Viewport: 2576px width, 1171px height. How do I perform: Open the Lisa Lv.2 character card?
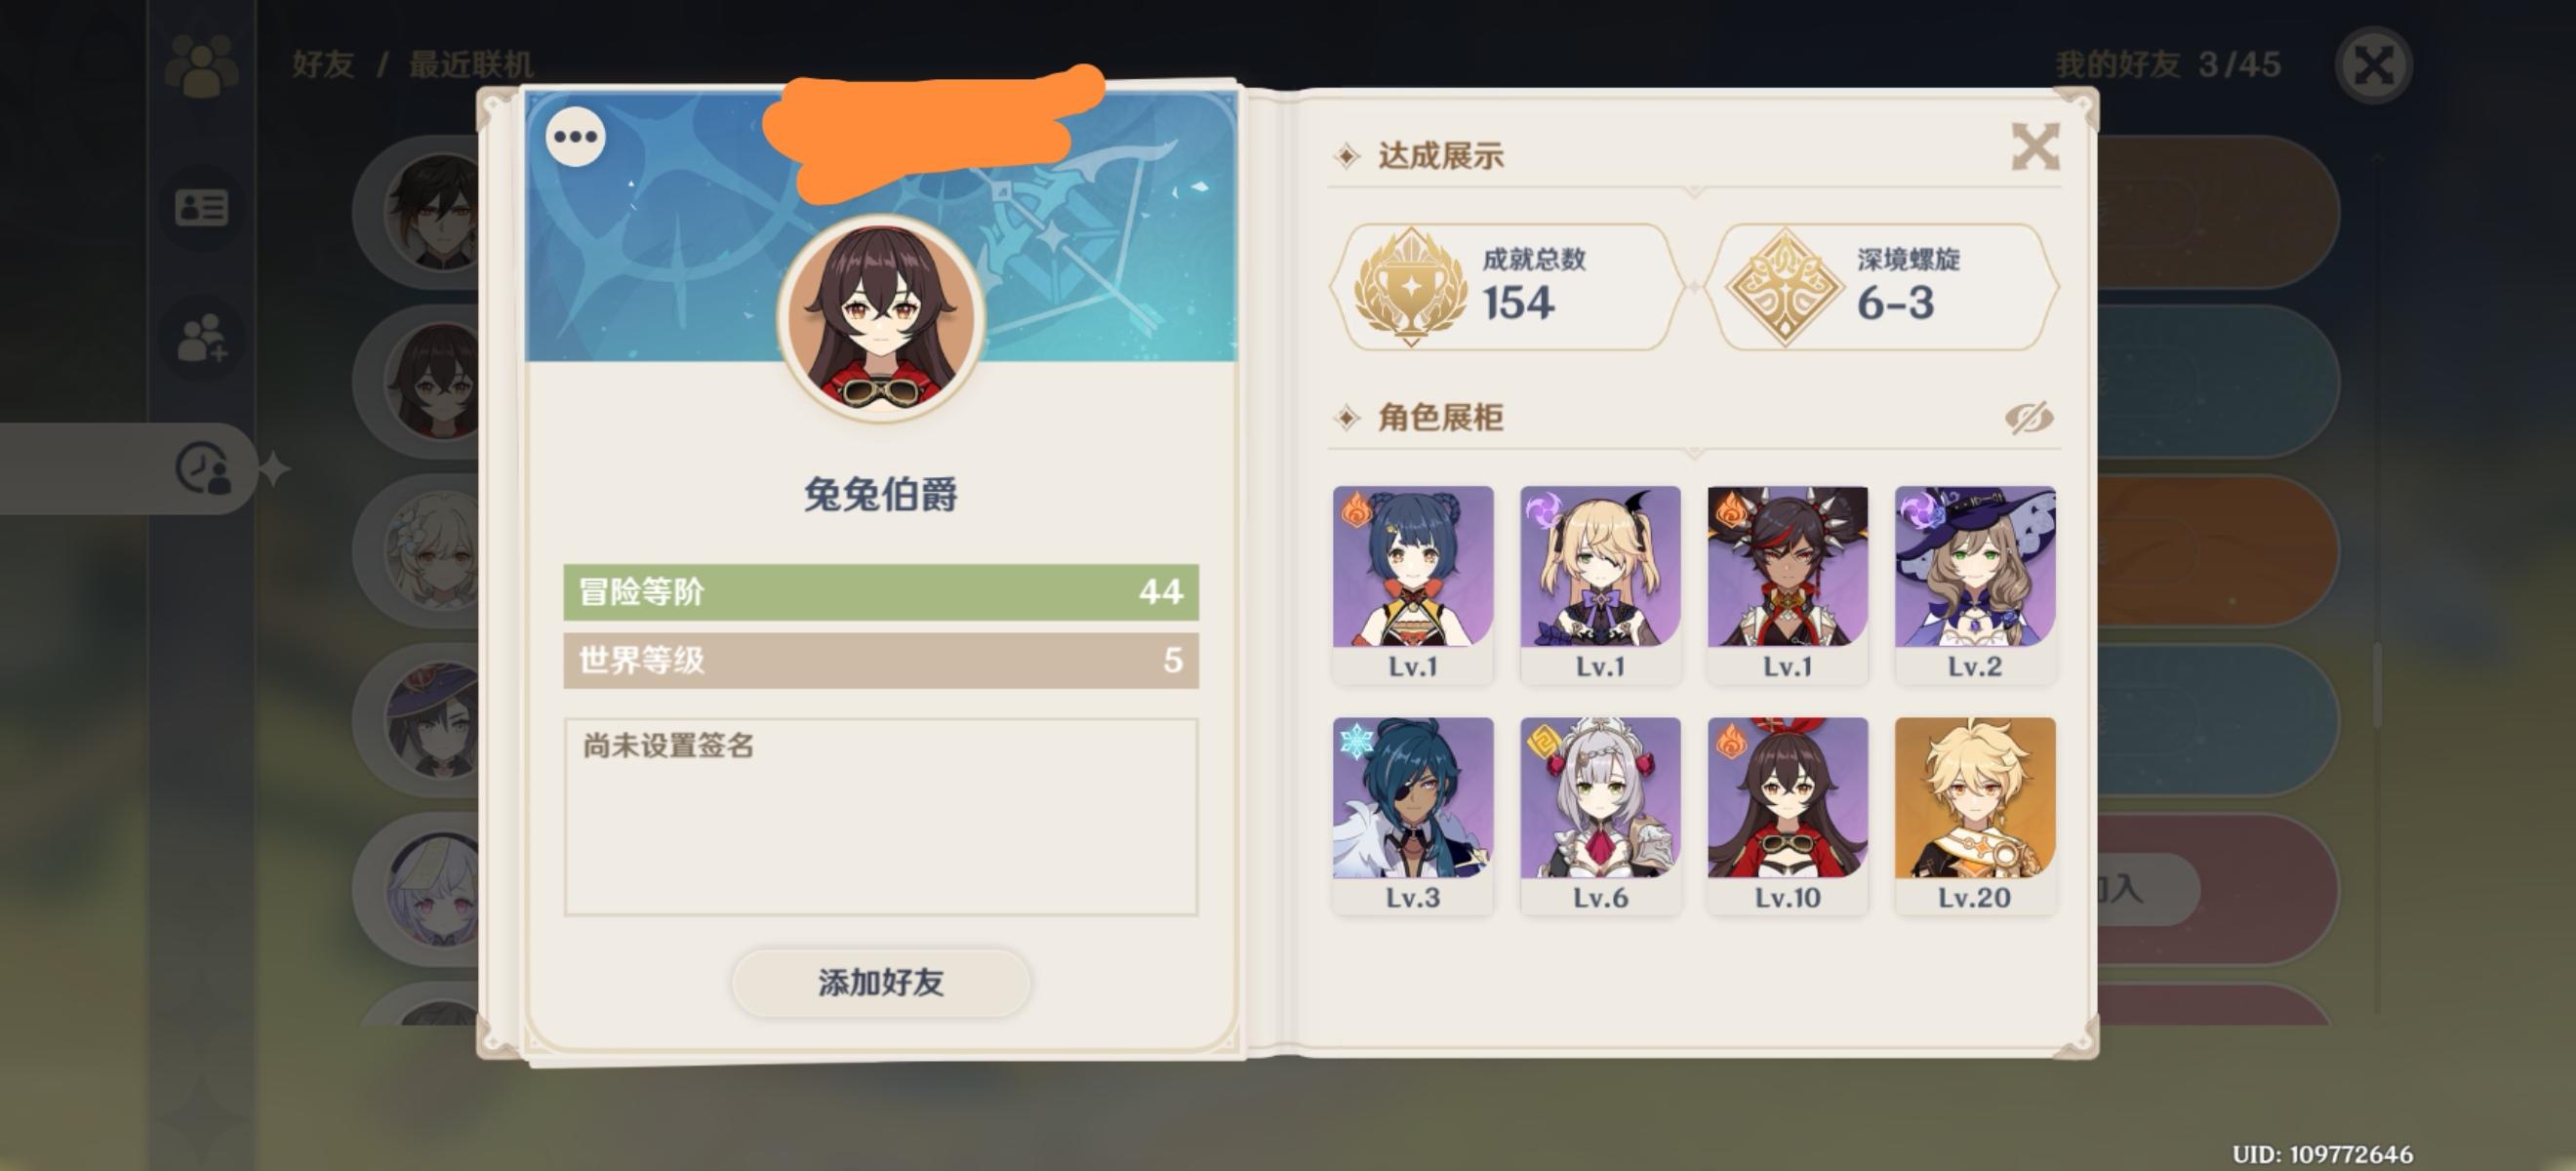(x=1975, y=585)
